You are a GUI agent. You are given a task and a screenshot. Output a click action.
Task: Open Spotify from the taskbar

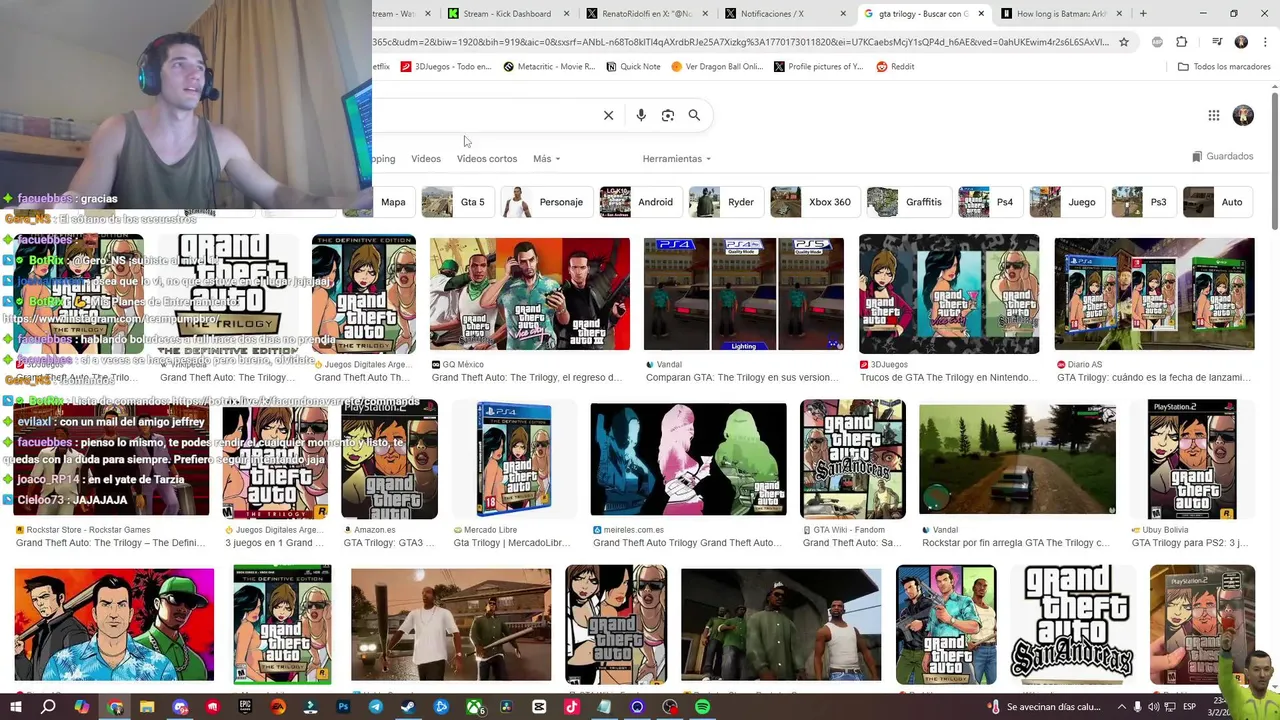[702, 707]
